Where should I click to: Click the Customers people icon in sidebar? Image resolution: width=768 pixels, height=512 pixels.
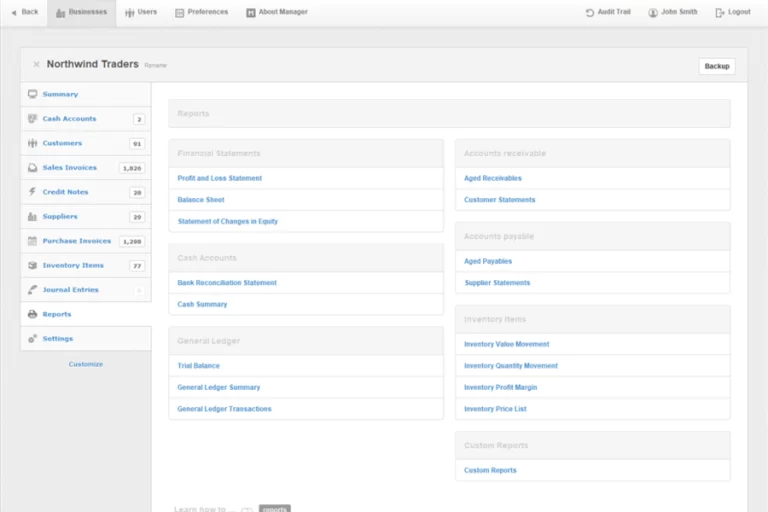click(32, 143)
